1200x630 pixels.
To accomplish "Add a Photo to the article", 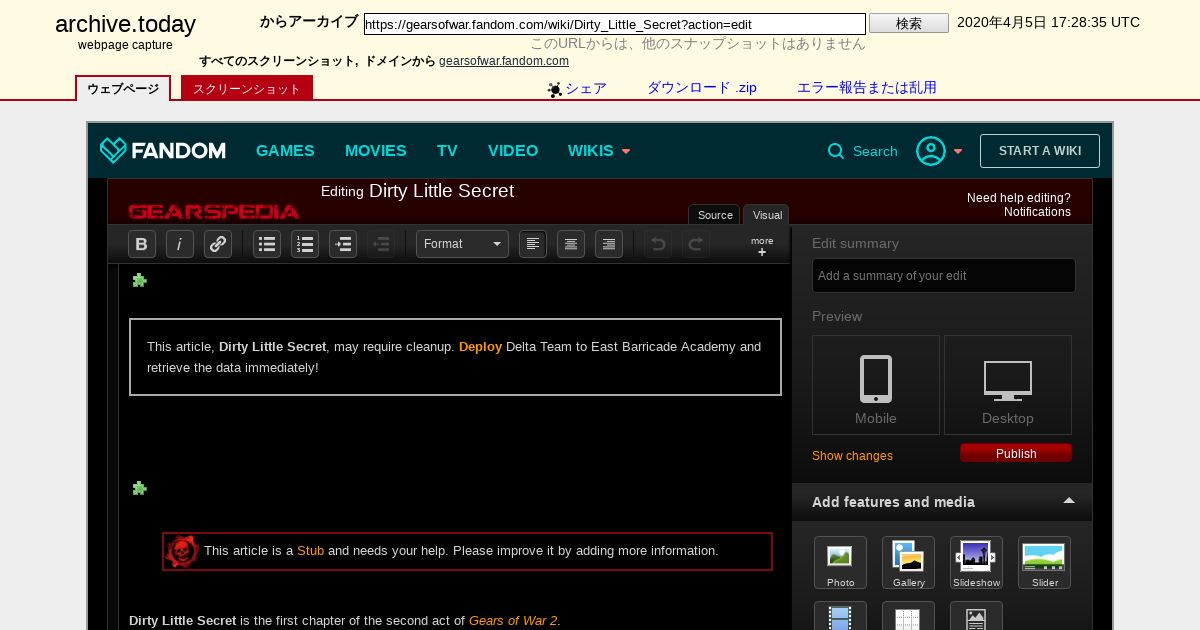I will [x=840, y=563].
